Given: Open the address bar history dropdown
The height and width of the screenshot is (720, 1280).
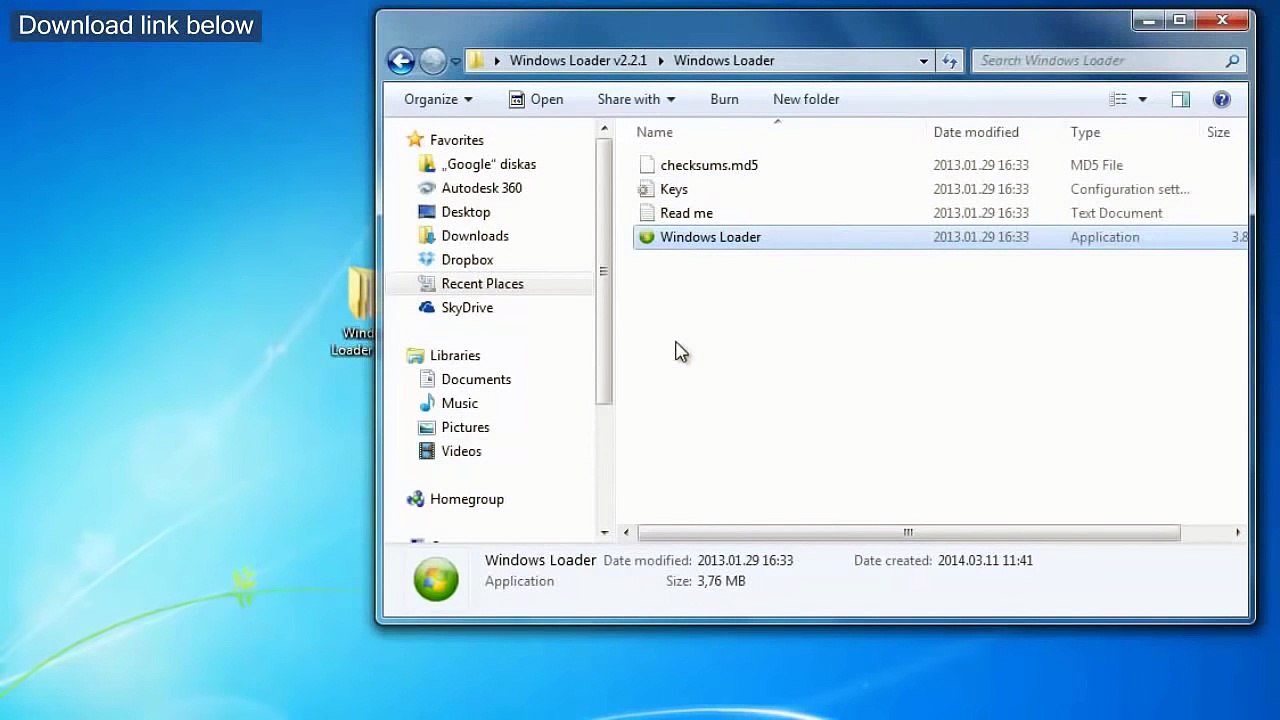Looking at the screenshot, I should [x=923, y=61].
